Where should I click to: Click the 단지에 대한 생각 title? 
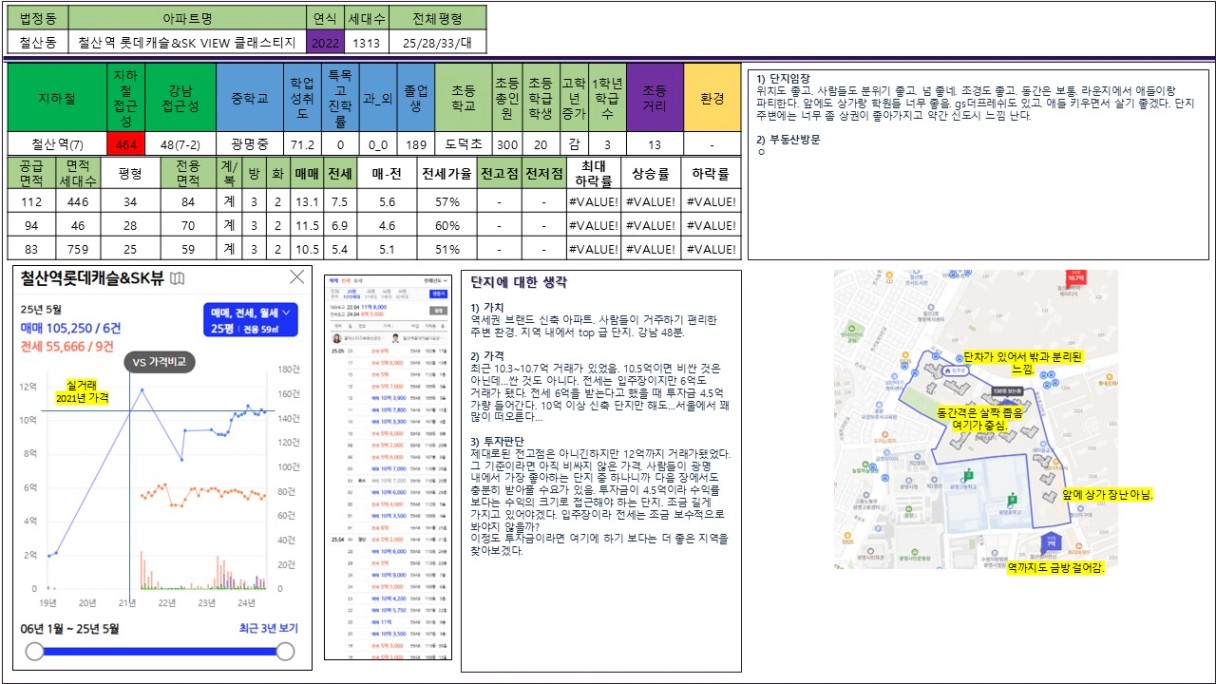pyautogui.click(x=519, y=283)
